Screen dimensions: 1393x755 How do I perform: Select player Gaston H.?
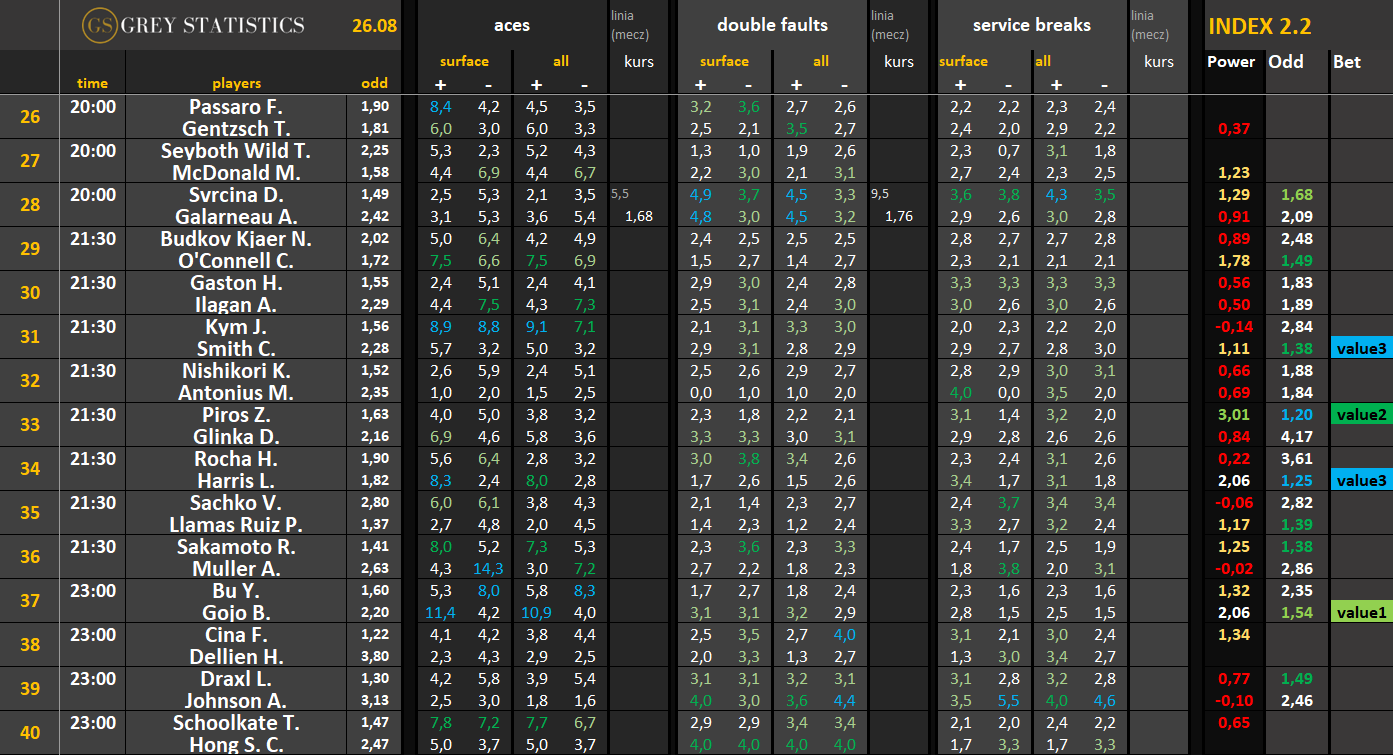[236, 282]
